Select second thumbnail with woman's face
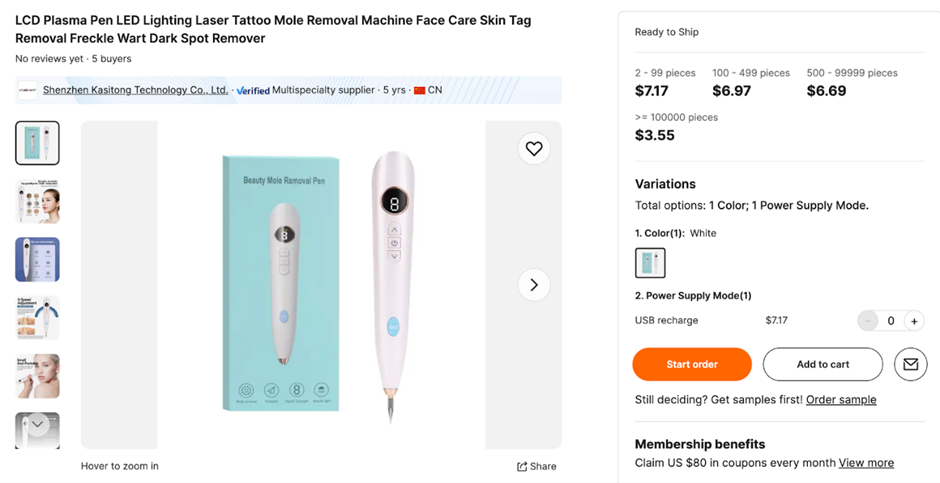The height and width of the screenshot is (483, 940). click(x=38, y=201)
